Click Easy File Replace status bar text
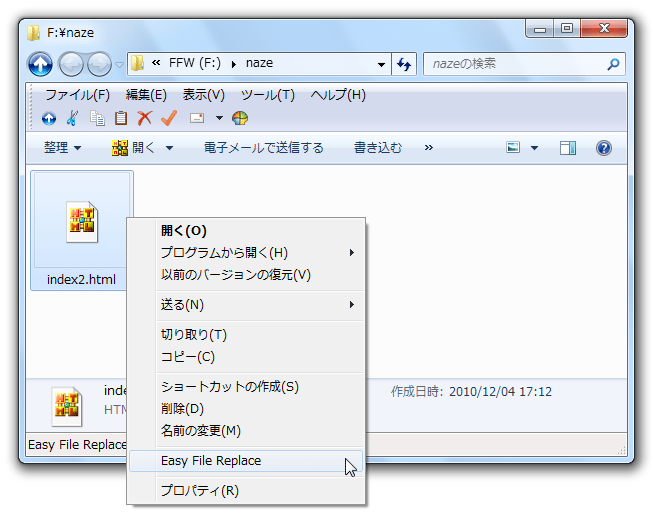 [x=77, y=444]
